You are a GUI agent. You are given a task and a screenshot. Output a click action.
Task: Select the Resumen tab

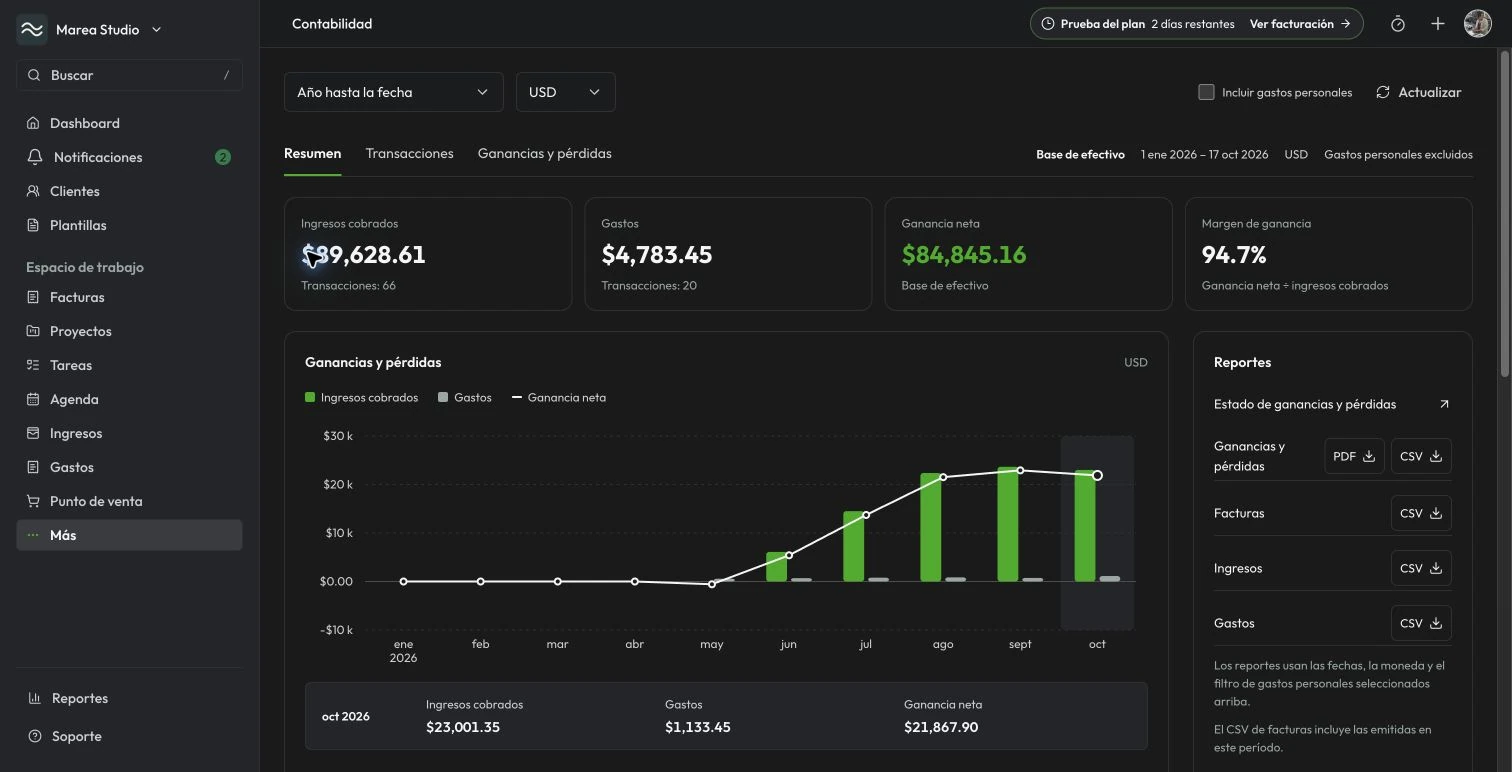(312, 154)
